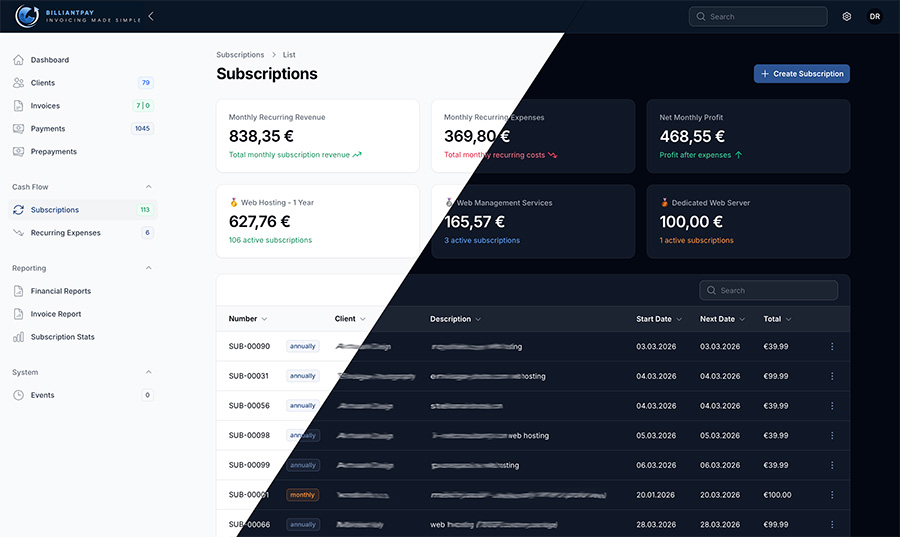Open settings using the gear icon

point(847,17)
